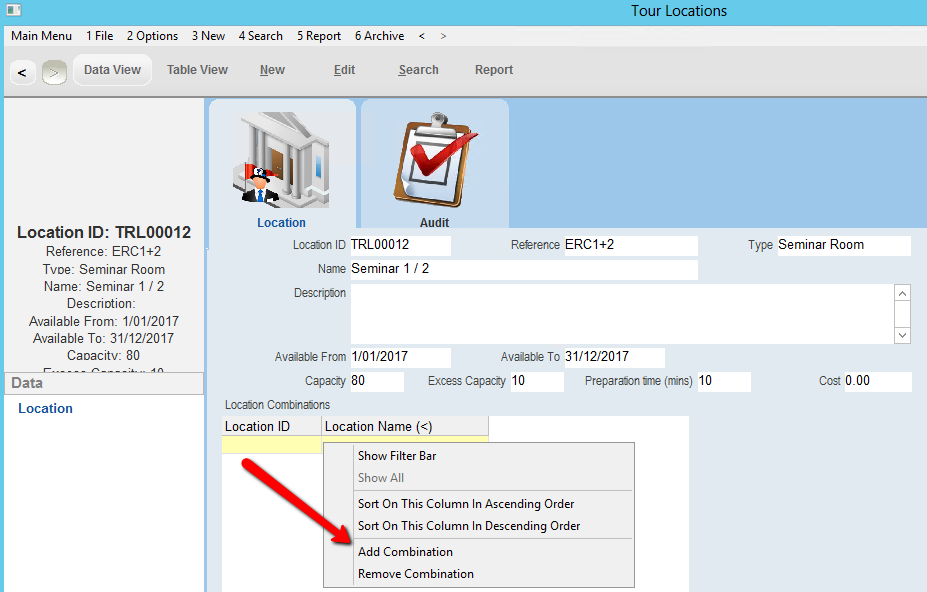Select Add Combination from context menu

click(x=405, y=552)
